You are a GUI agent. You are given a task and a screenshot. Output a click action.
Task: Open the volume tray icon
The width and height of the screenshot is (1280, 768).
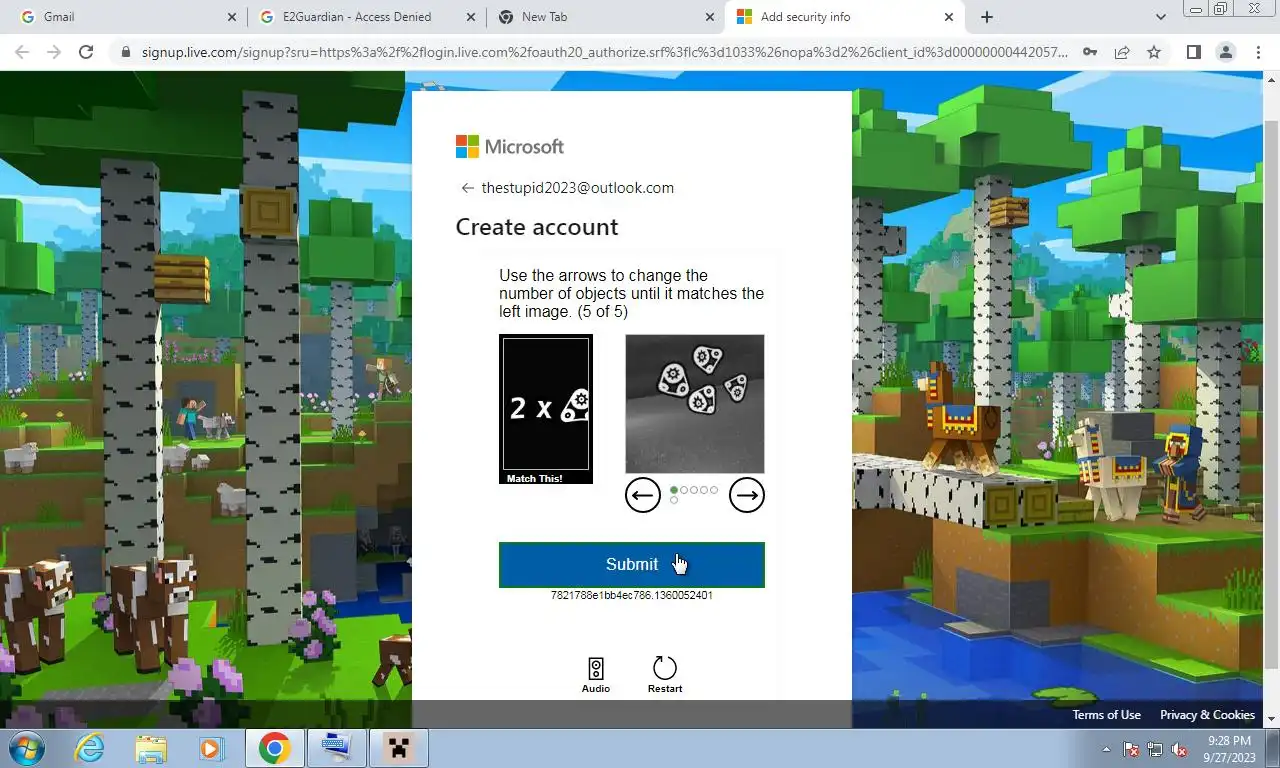point(1180,749)
